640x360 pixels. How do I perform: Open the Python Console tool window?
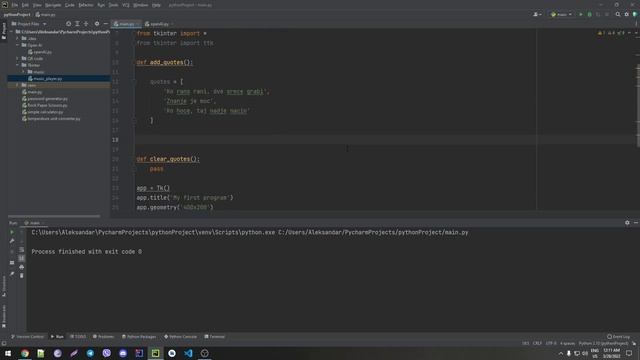[180, 337]
